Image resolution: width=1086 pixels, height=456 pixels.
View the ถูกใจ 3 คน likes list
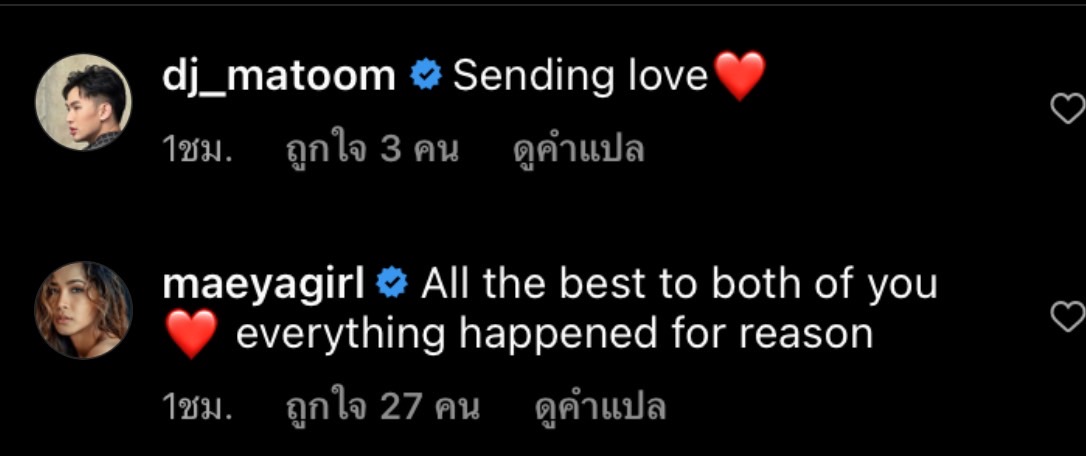[x=373, y=149]
